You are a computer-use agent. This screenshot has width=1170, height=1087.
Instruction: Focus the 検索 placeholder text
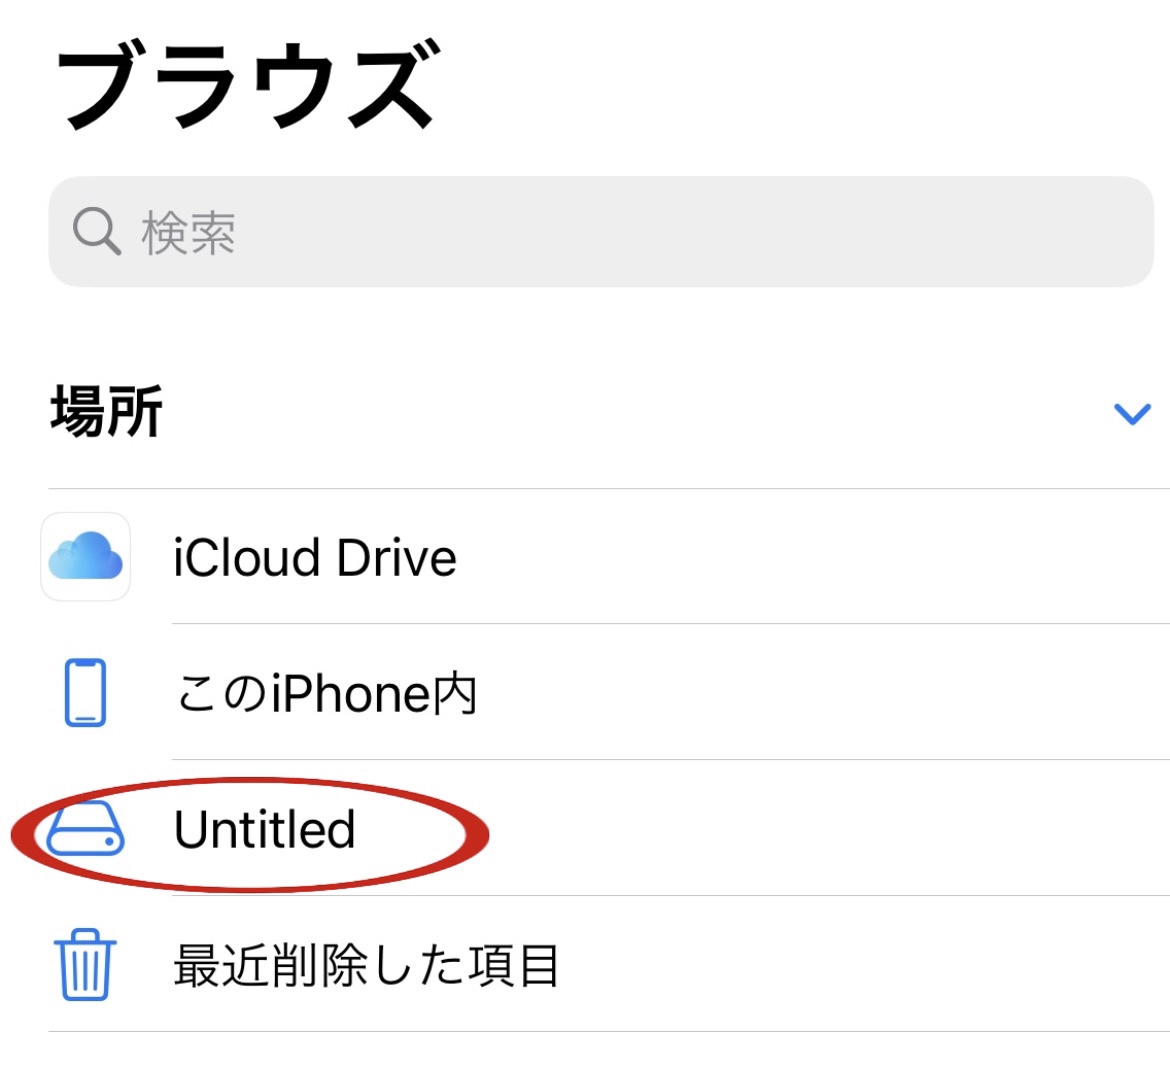click(188, 233)
